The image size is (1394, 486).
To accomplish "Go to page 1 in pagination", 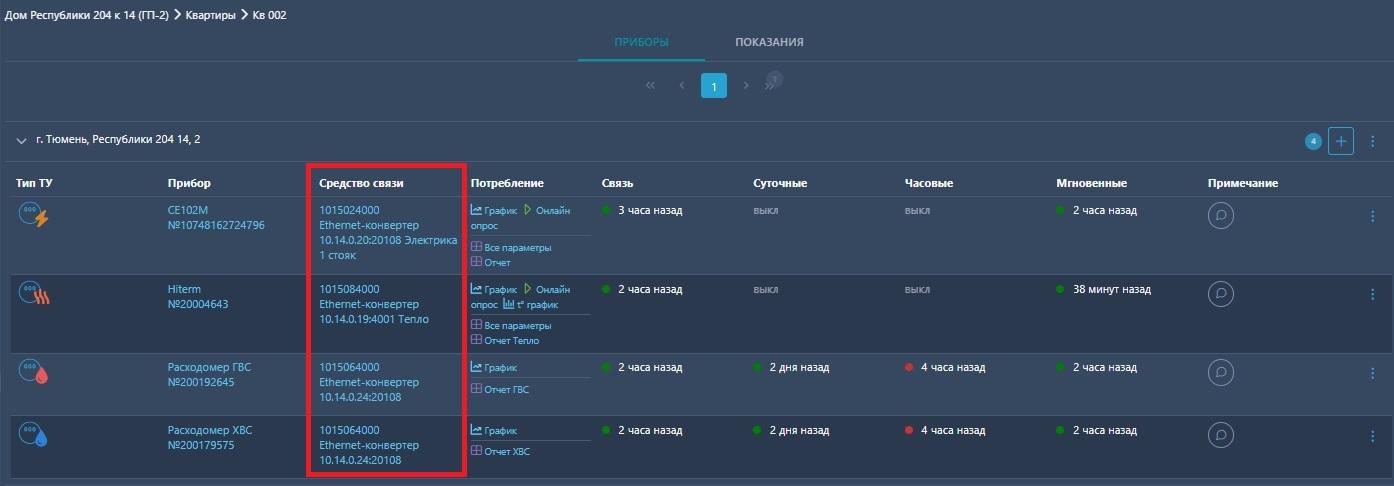I will (713, 86).
